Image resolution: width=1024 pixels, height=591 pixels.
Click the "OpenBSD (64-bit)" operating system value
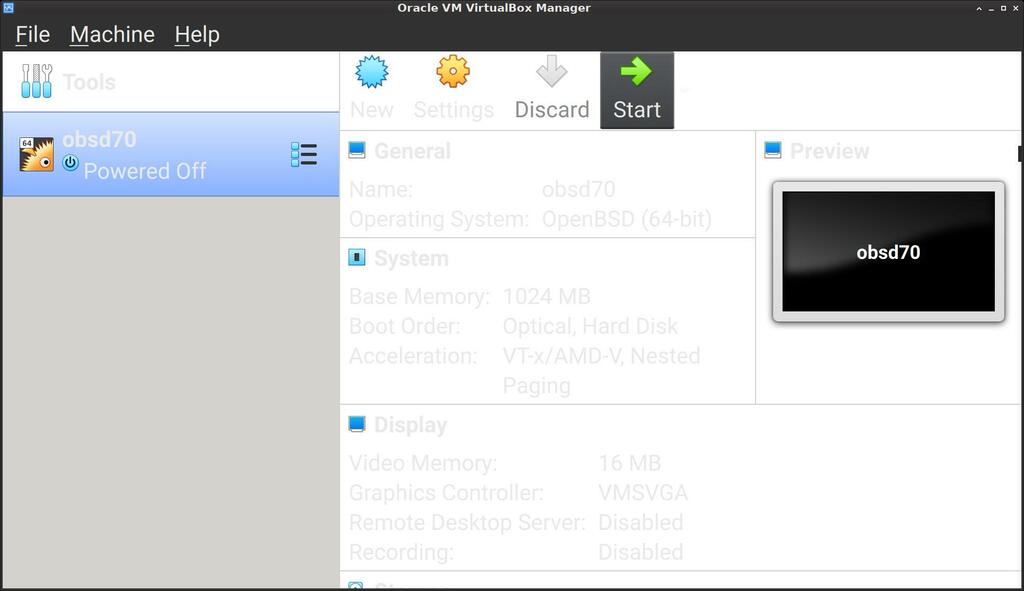(x=627, y=219)
